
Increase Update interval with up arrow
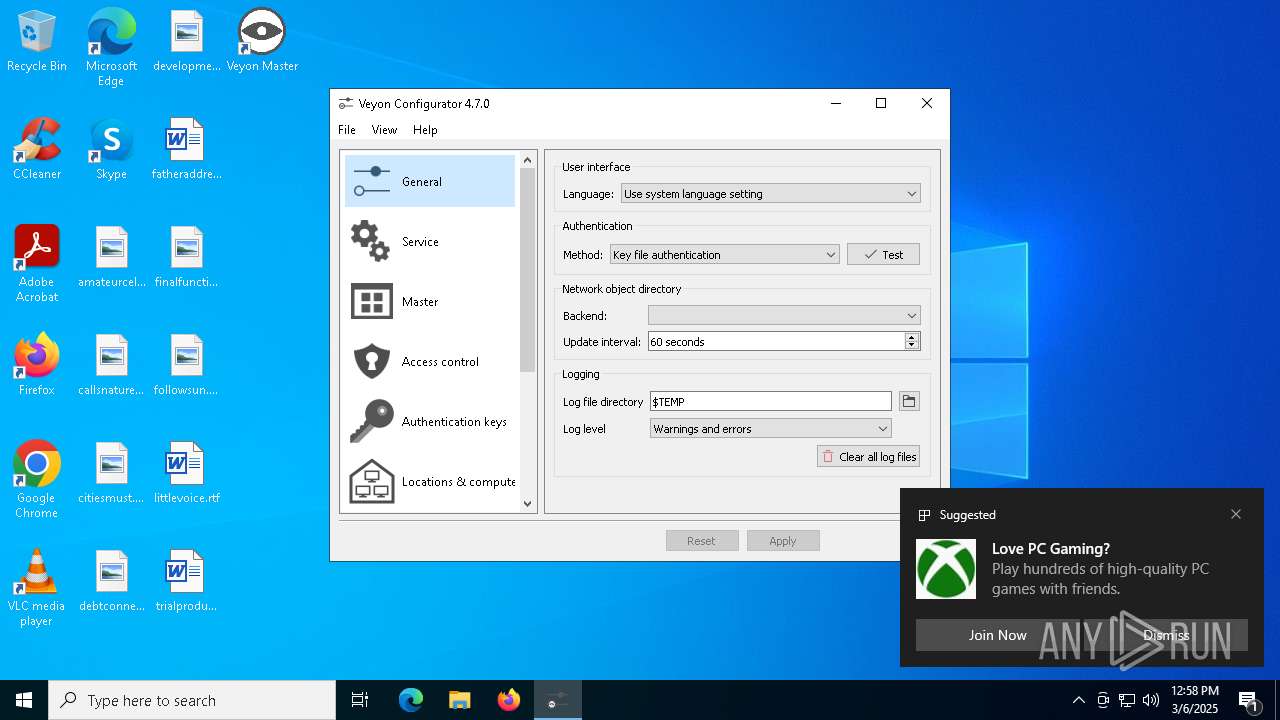click(x=911, y=337)
